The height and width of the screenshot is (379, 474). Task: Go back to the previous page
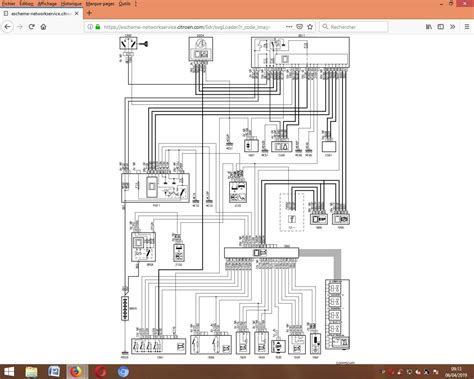[8, 27]
